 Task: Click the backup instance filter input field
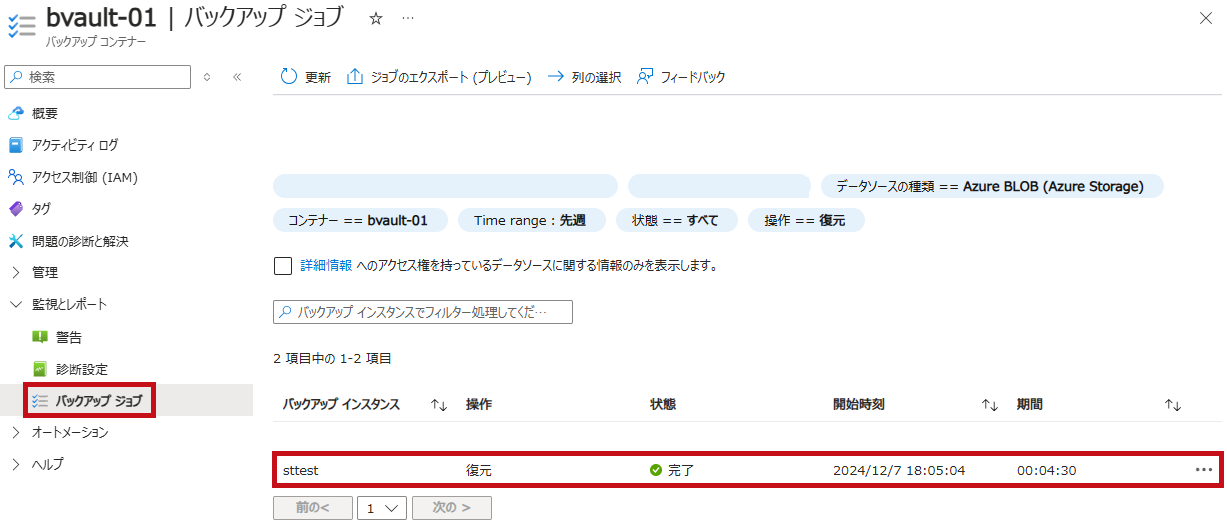coord(423,312)
